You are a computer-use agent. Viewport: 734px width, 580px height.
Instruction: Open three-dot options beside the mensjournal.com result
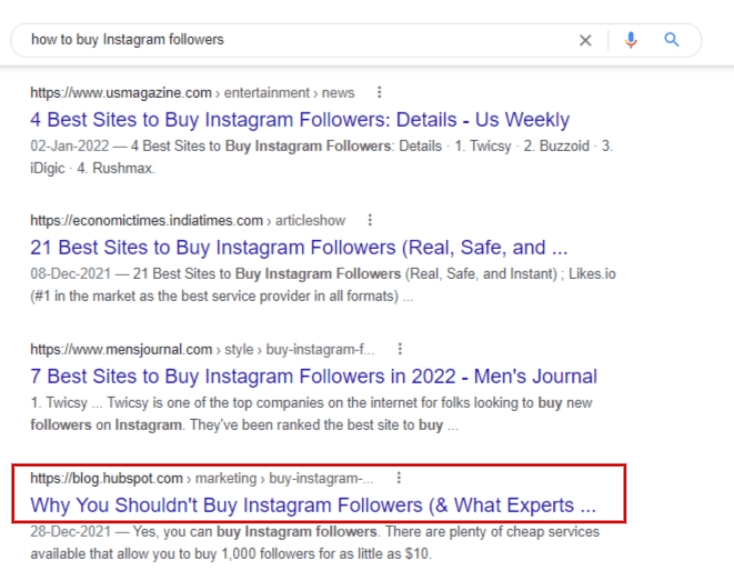tap(400, 349)
